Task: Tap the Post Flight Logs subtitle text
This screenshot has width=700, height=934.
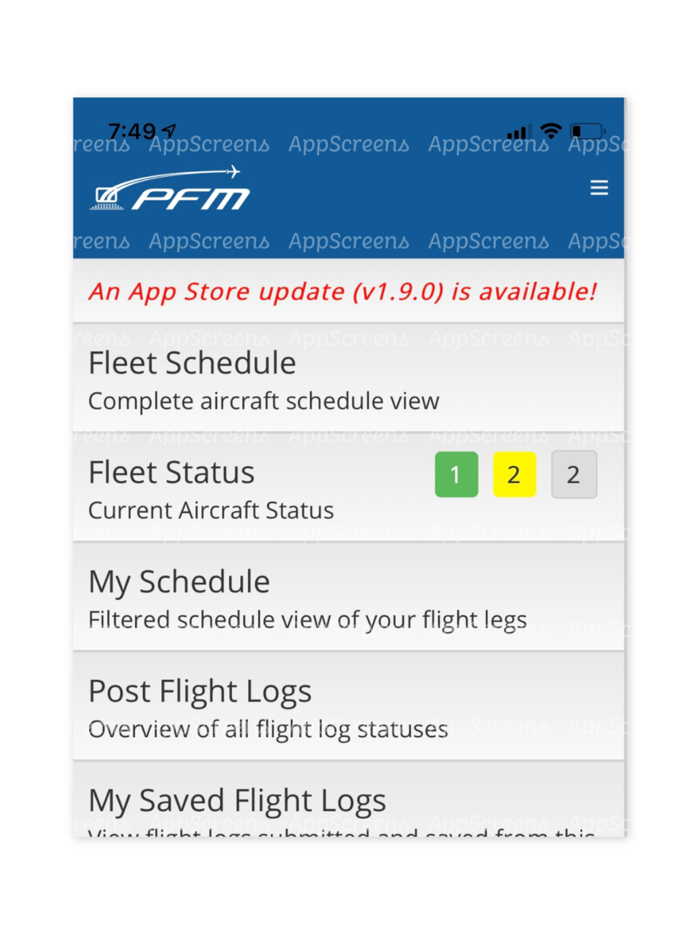Action: (x=267, y=729)
